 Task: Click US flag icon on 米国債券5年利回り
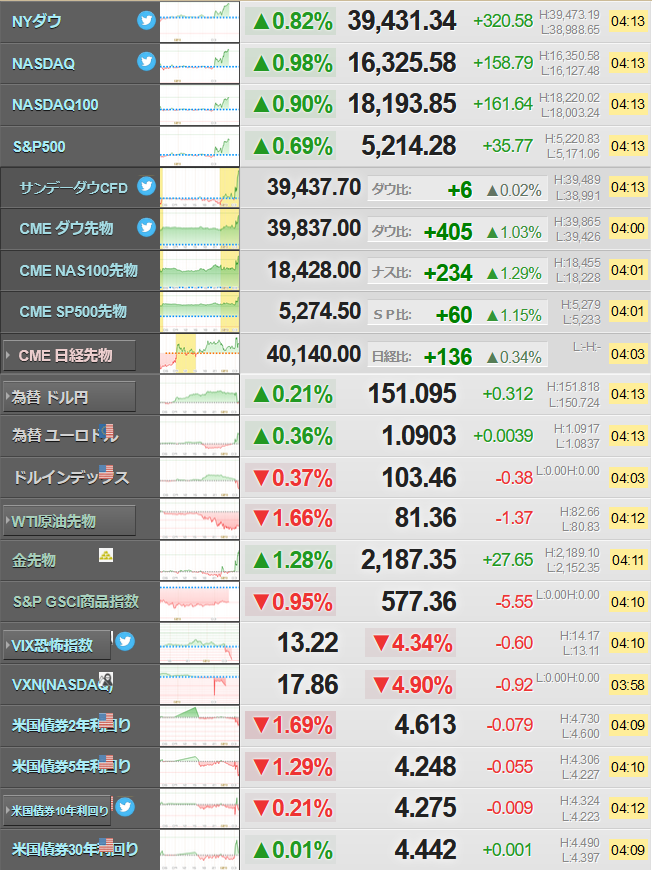coord(106,762)
